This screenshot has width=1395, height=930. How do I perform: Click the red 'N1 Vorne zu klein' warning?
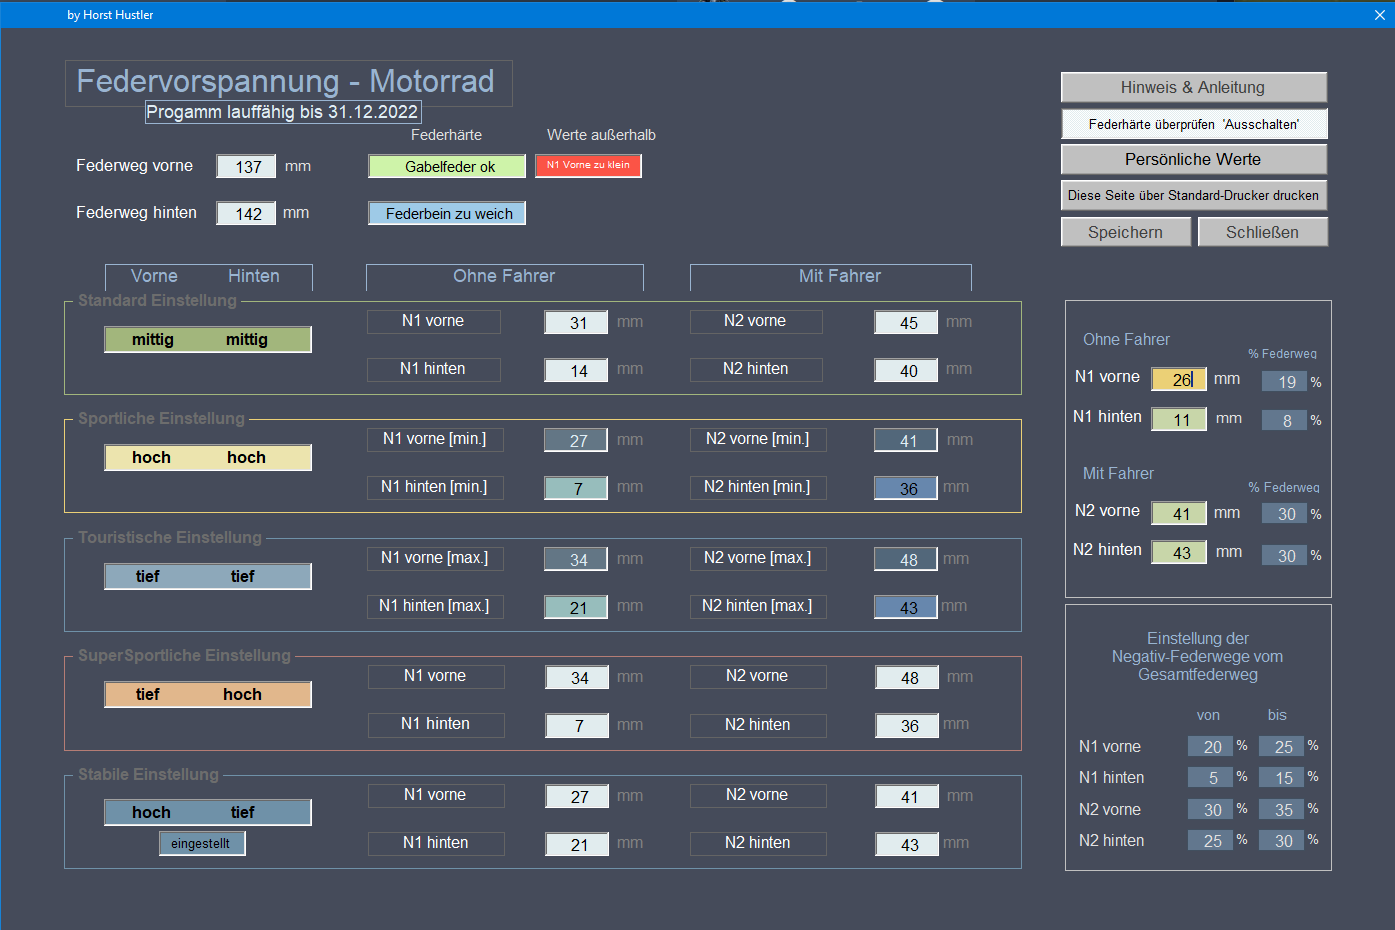coord(588,165)
